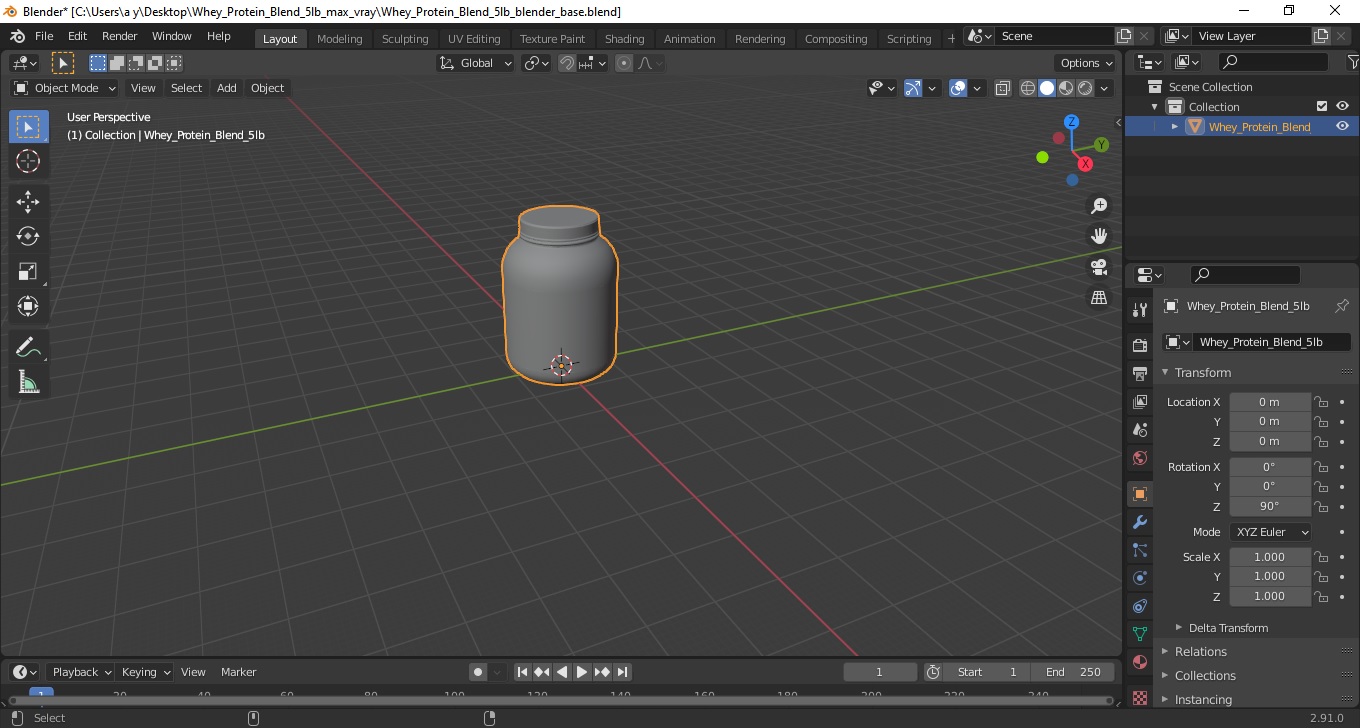Activate the Cursor tool
Viewport: 1360px width, 728px height.
click(x=28, y=161)
